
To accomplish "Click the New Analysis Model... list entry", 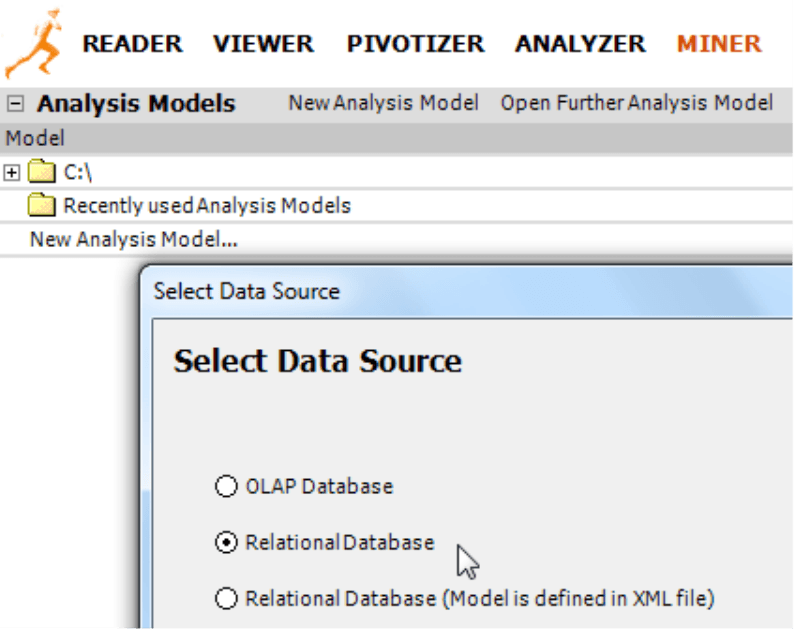I will pyautogui.click(x=134, y=239).
